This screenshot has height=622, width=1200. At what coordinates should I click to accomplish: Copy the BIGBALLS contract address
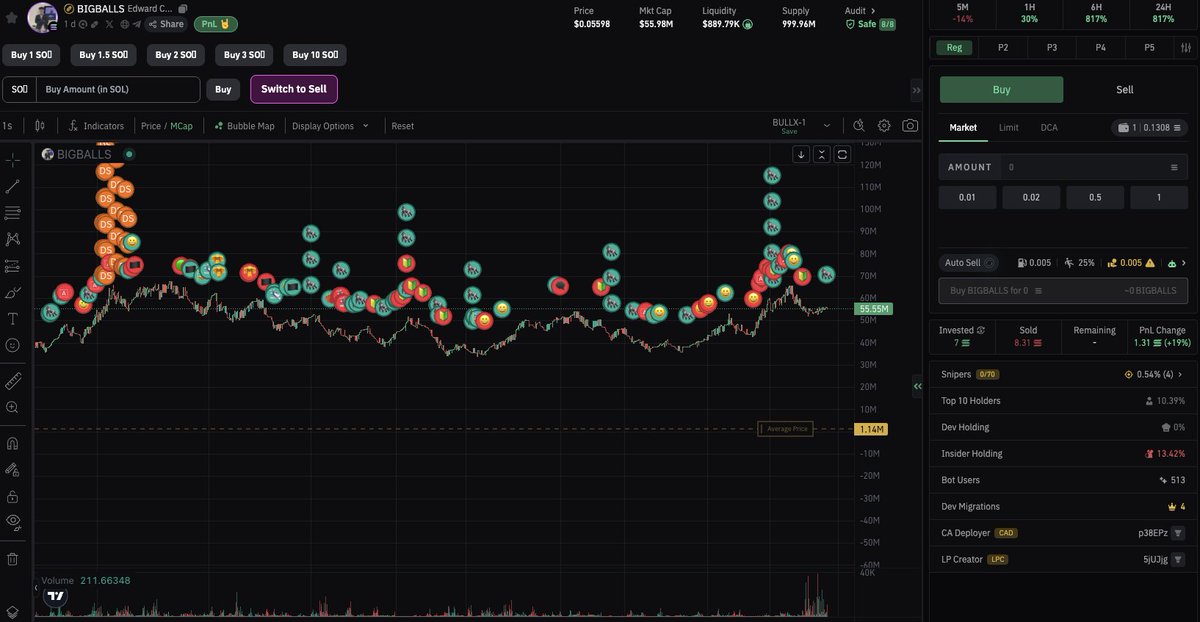pyautogui.click(x=183, y=8)
